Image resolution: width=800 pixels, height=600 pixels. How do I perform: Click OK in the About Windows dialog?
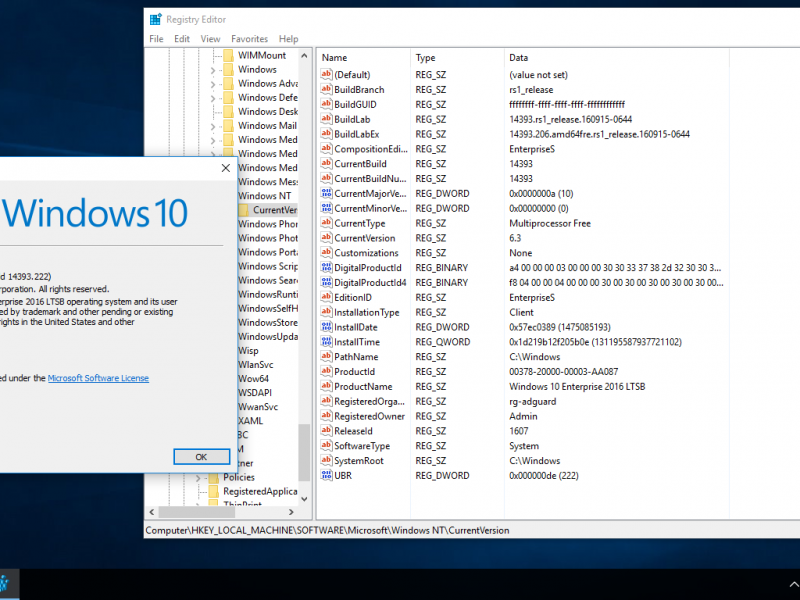202,457
